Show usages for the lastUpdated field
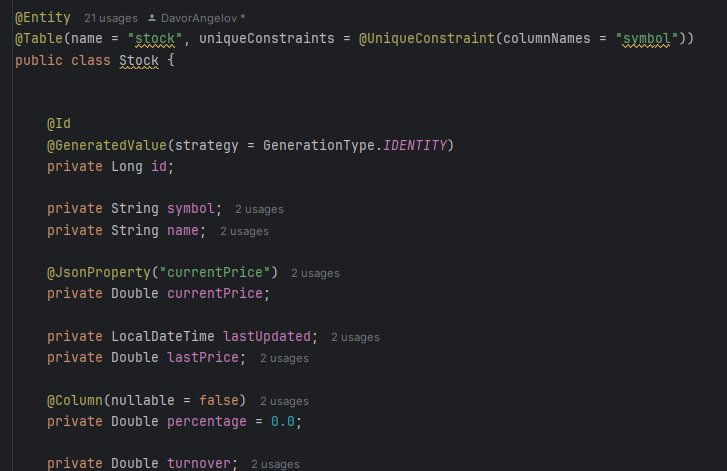This screenshot has width=727, height=471. (x=355, y=337)
